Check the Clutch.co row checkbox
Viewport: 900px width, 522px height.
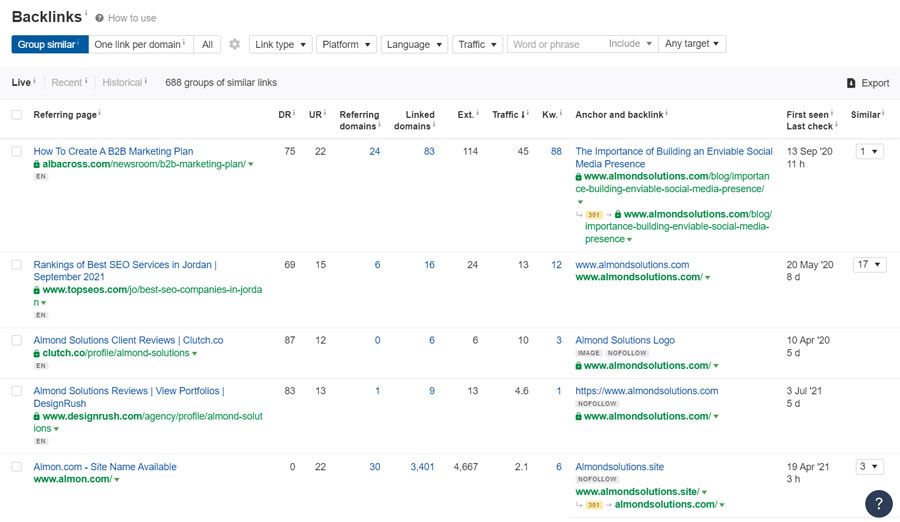(17, 341)
